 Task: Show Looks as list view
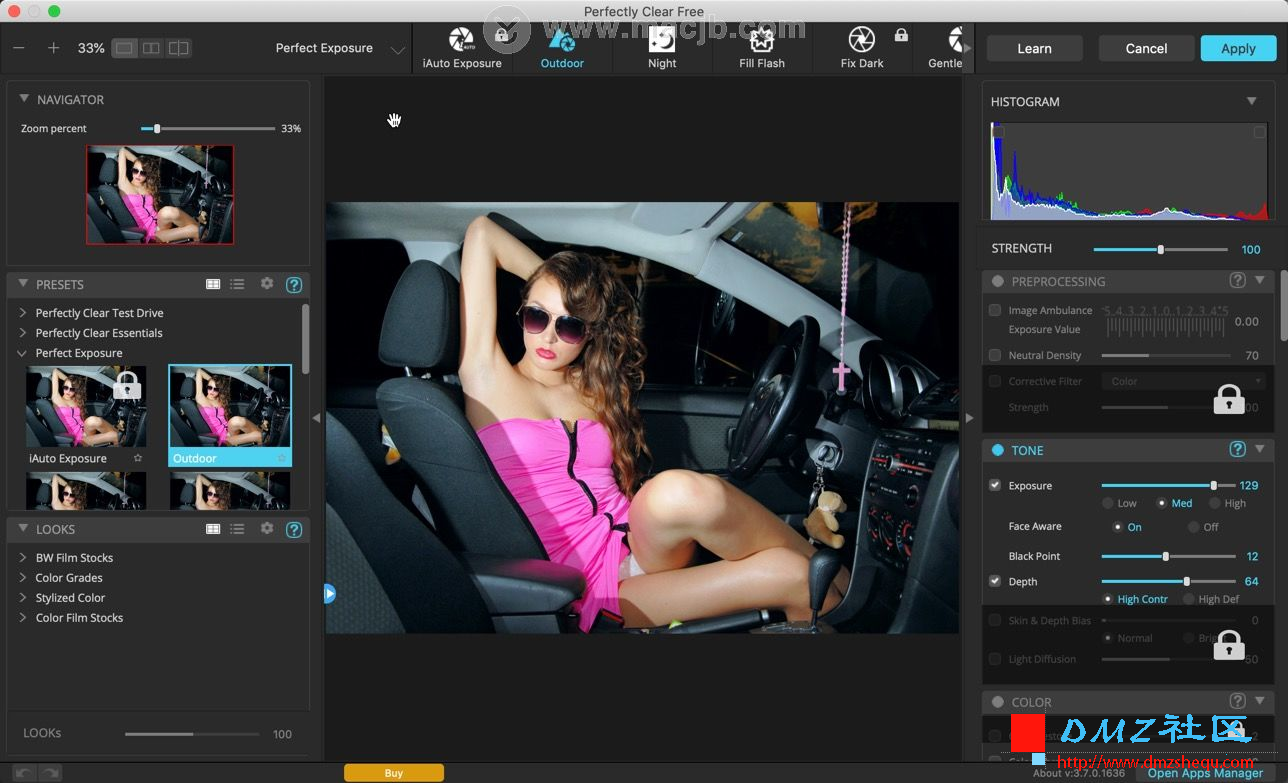click(237, 529)
